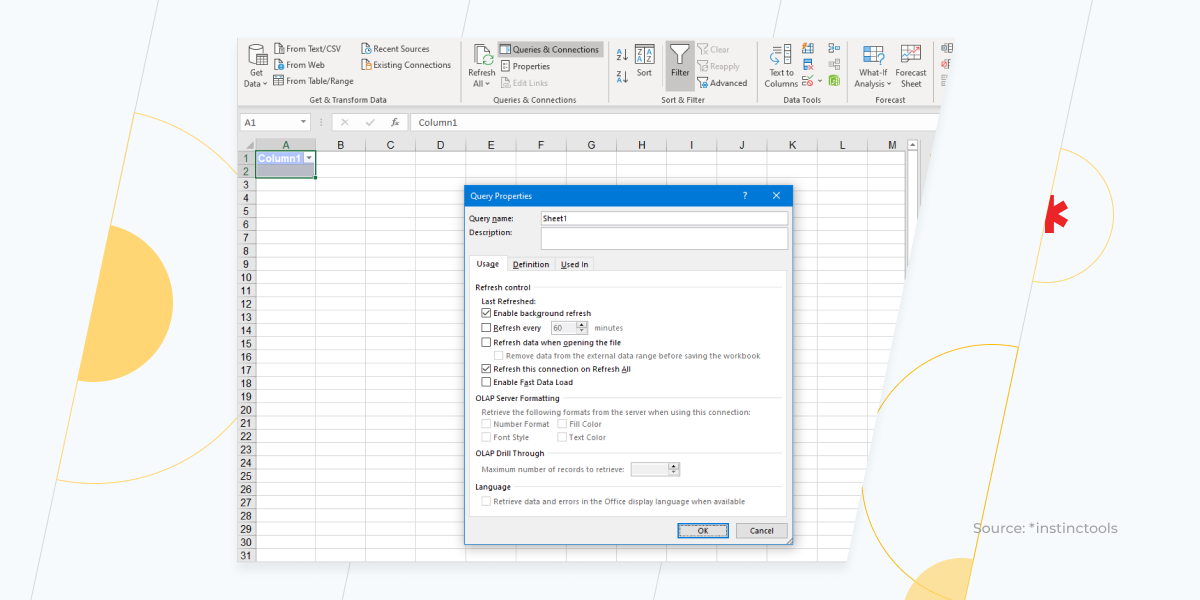Open Existing Connections
The width and height of the screenshot is (1200, 600).
(406, 65)
